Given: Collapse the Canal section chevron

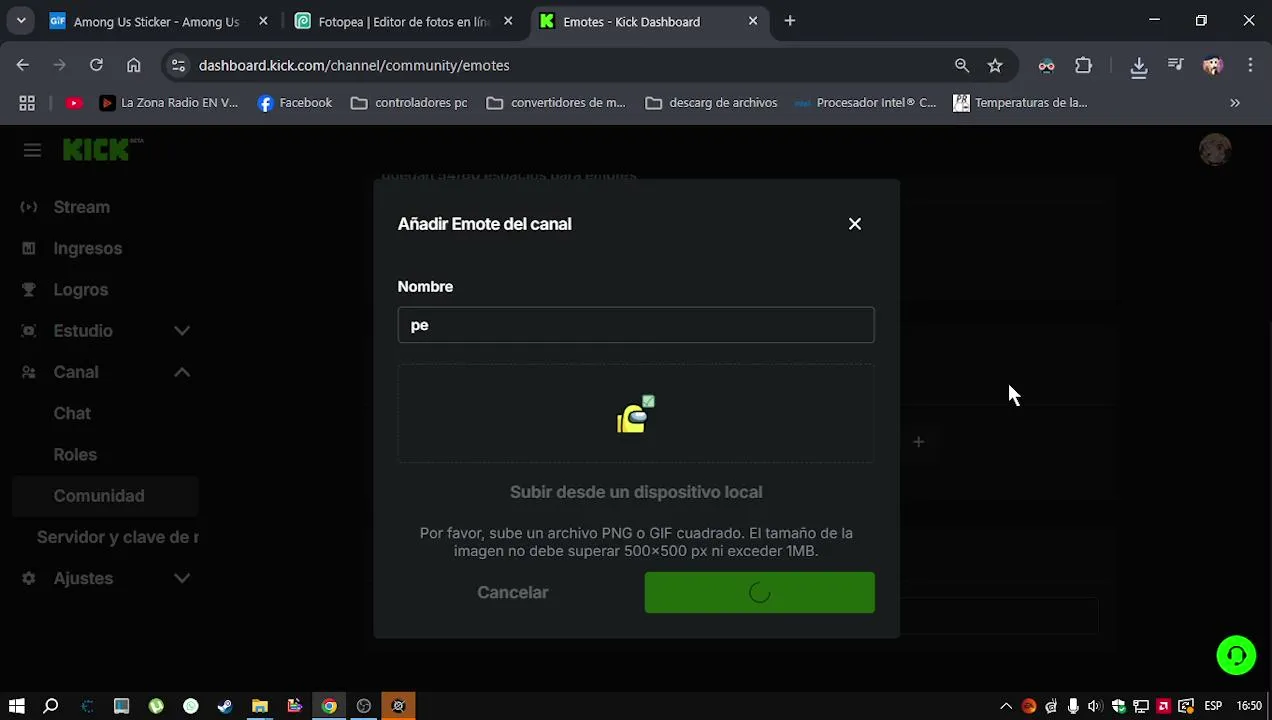Looking at the screenshot, I should (182, 372).
